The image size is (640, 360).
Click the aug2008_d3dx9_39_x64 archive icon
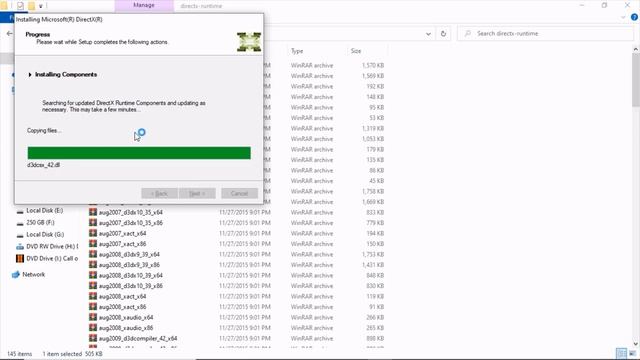point(93,254)
